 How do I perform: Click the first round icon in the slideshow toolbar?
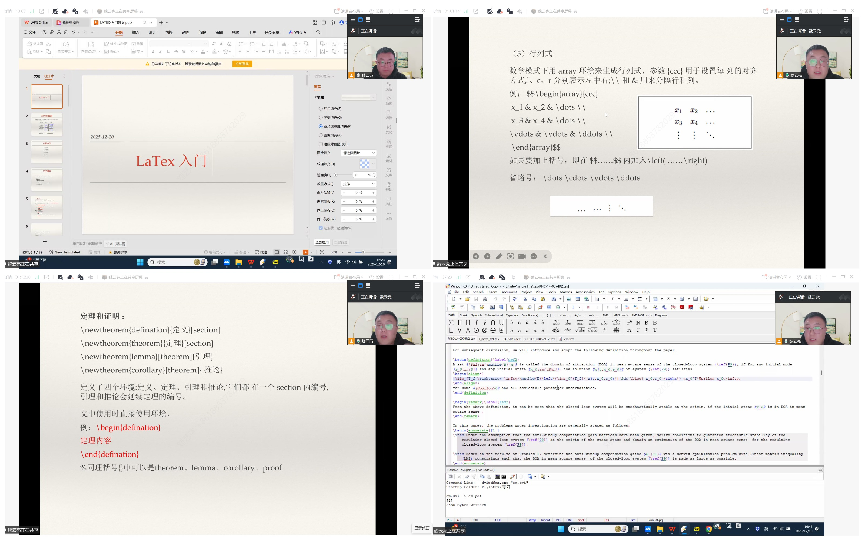coord(475,256)
